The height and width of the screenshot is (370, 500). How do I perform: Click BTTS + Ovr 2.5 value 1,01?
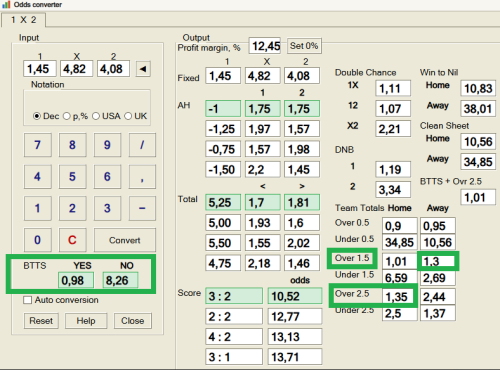point(478,197)
